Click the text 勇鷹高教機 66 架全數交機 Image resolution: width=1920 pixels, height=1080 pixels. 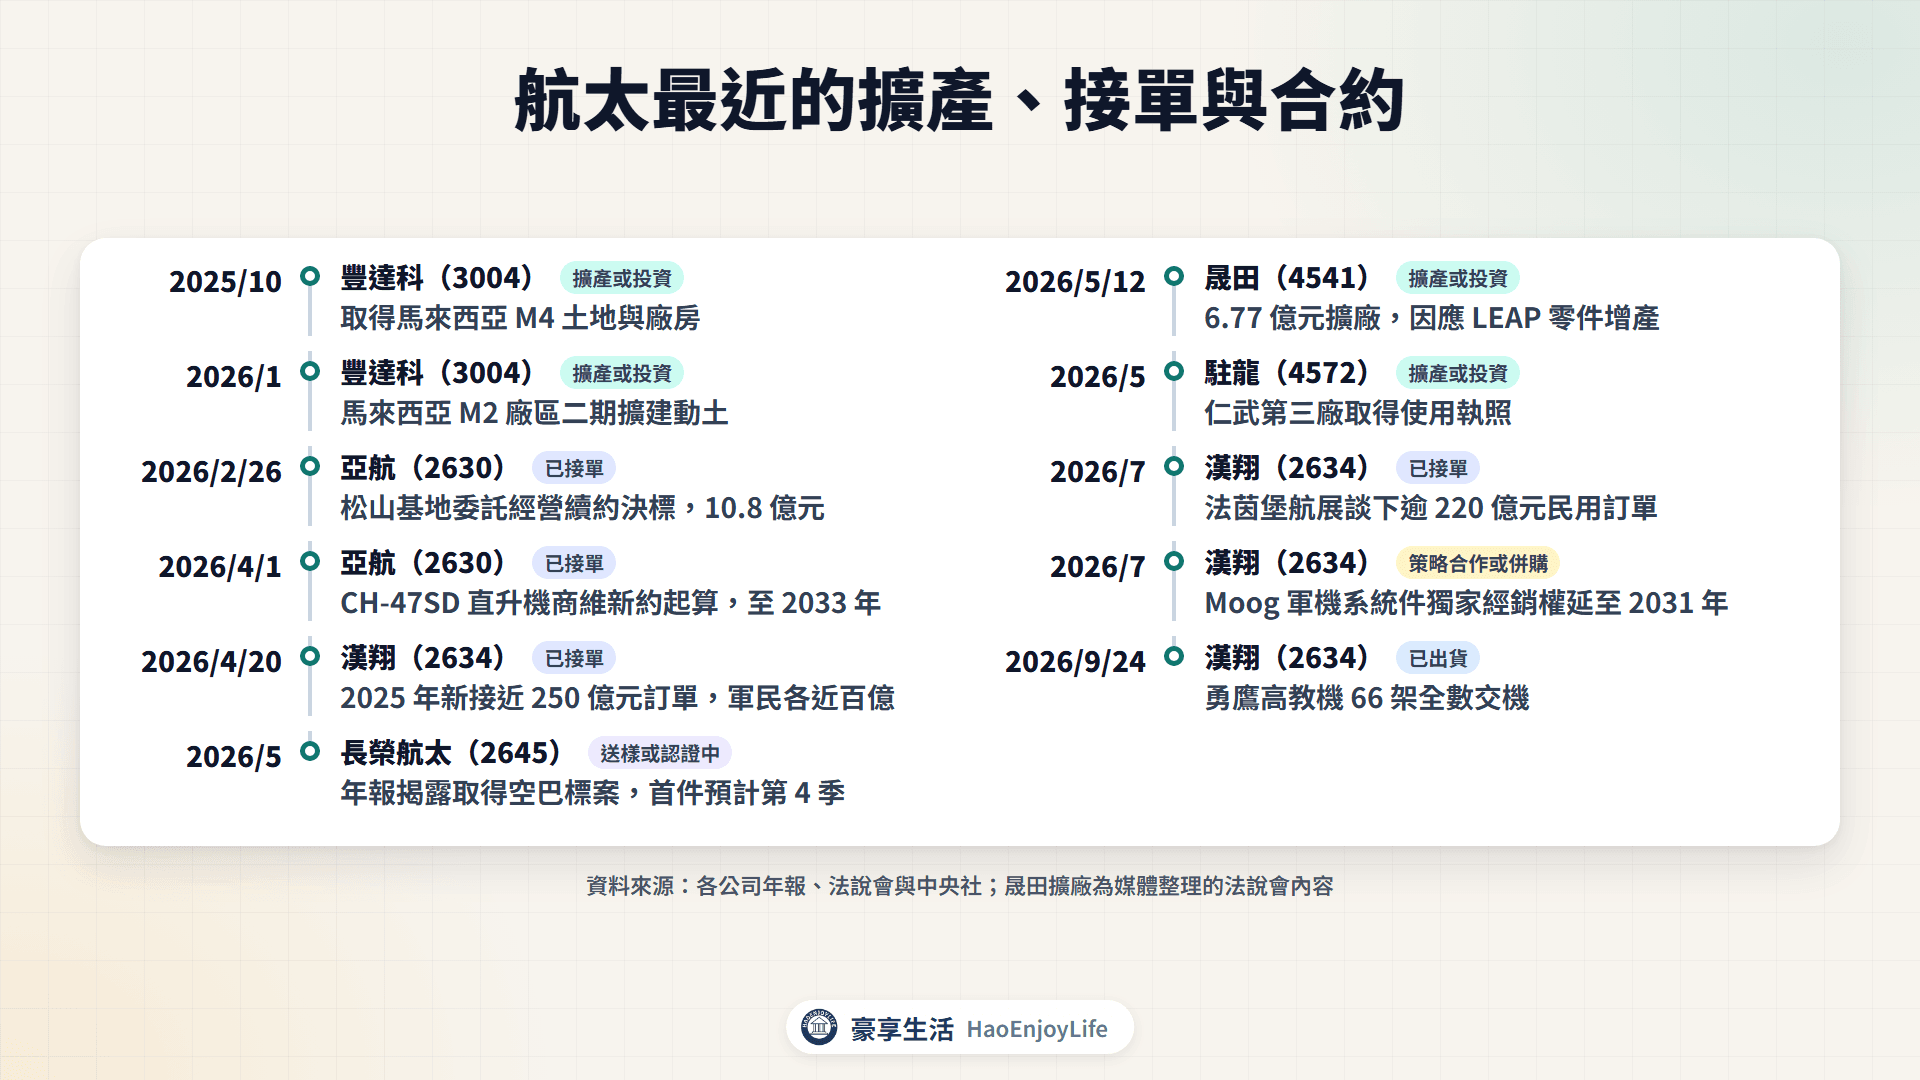pyautogui.click(x=1367, y=698)
